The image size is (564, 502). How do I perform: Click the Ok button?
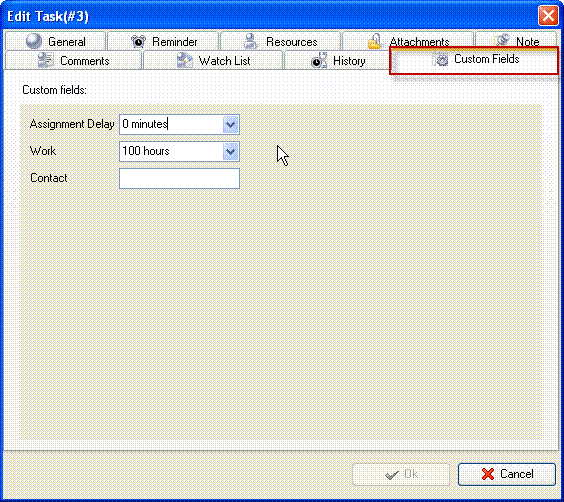tap(401, 474)
